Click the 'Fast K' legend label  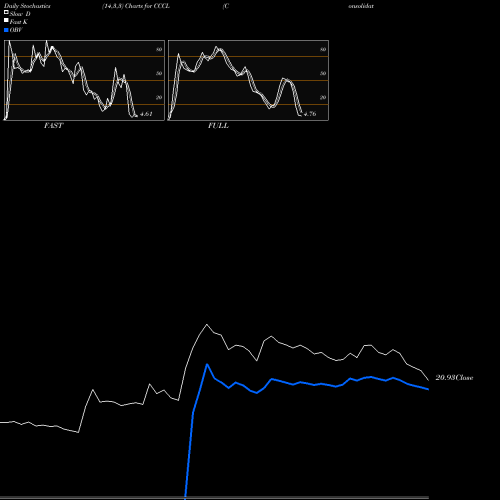18,22
